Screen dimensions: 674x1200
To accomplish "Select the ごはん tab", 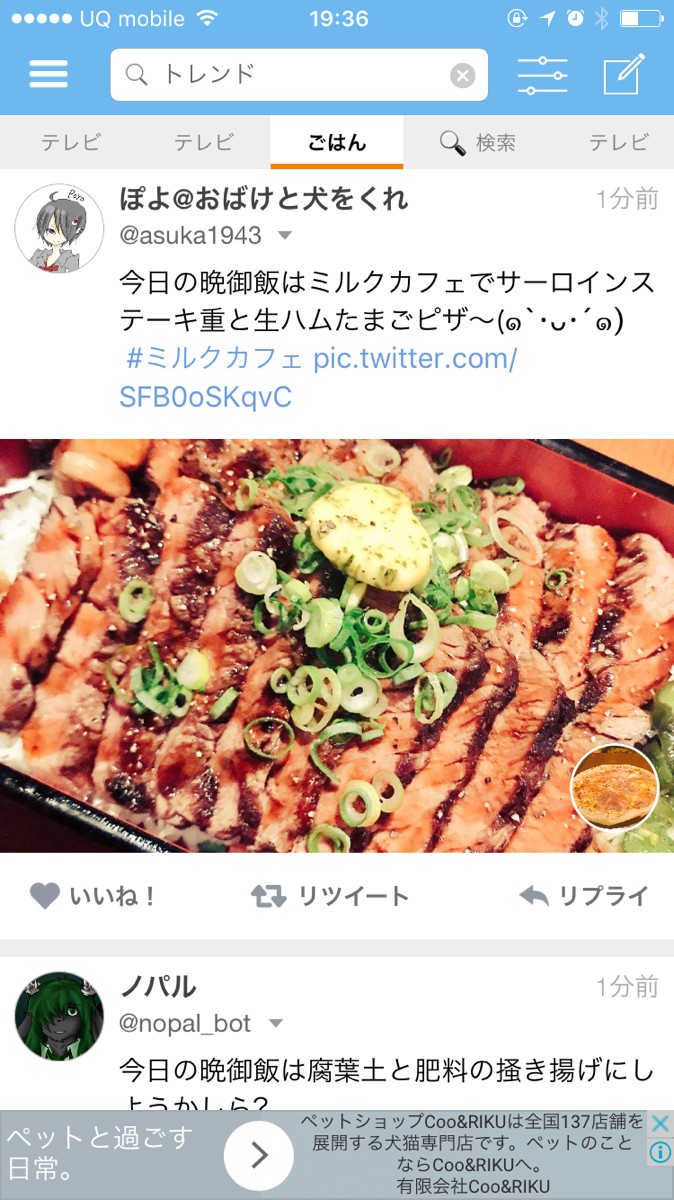I will point(337,143).
